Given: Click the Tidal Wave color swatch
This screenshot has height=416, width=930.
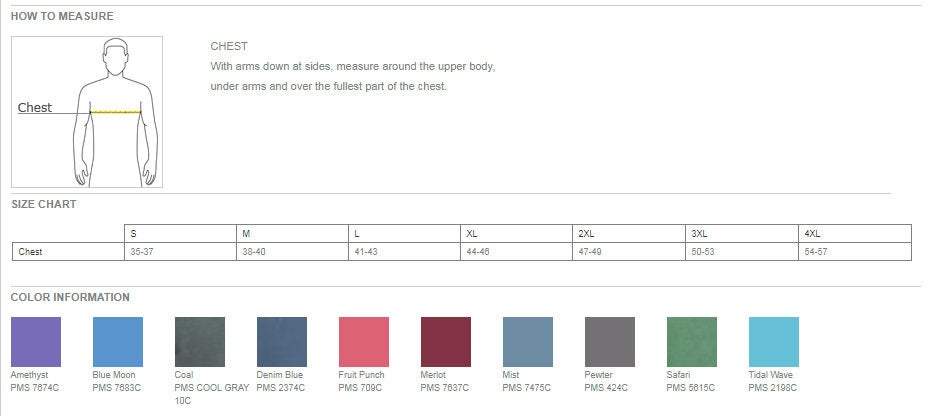Looking at the screenshot, I should point(773,342).
